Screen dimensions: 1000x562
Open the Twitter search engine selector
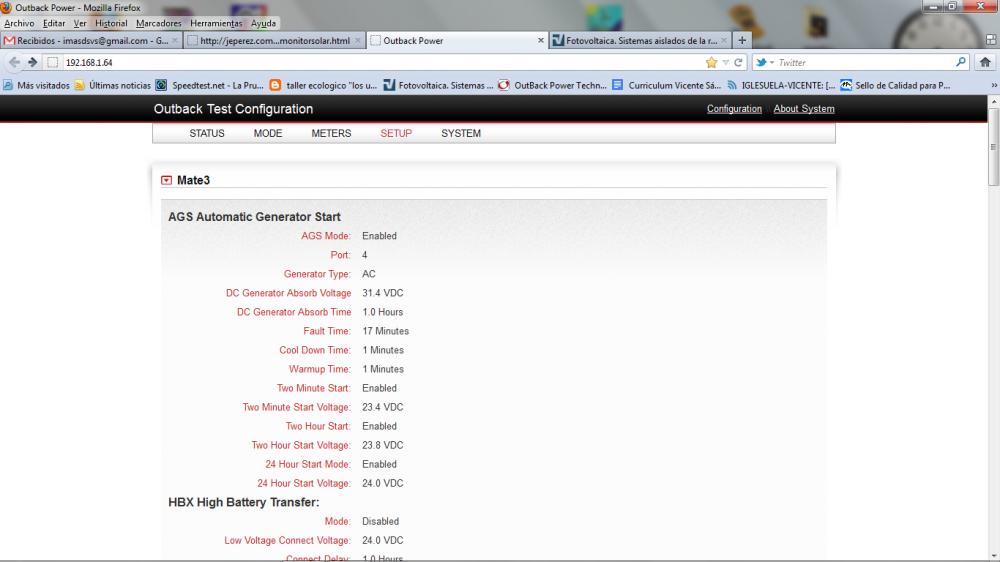(765, 63)
